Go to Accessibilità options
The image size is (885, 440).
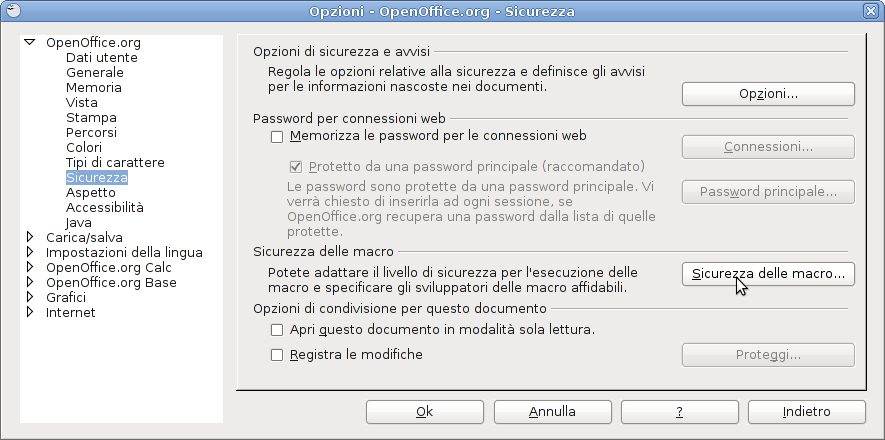(104, 207)
